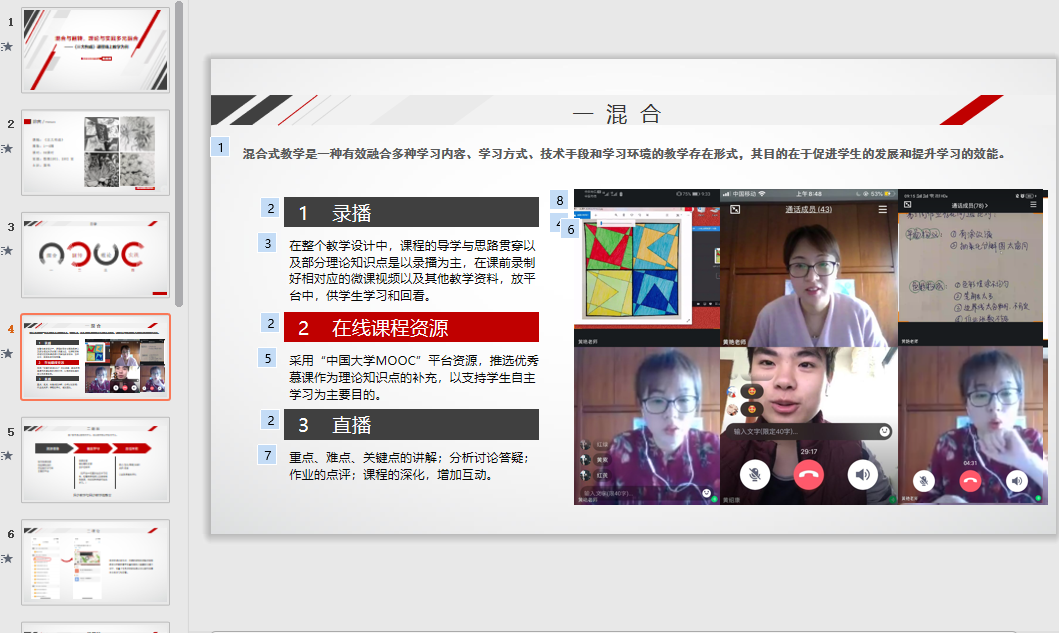Viewport: 1059px width, 633px height.
Task: Select the dark "1 录播" heading box
Action: coord(411,213)
